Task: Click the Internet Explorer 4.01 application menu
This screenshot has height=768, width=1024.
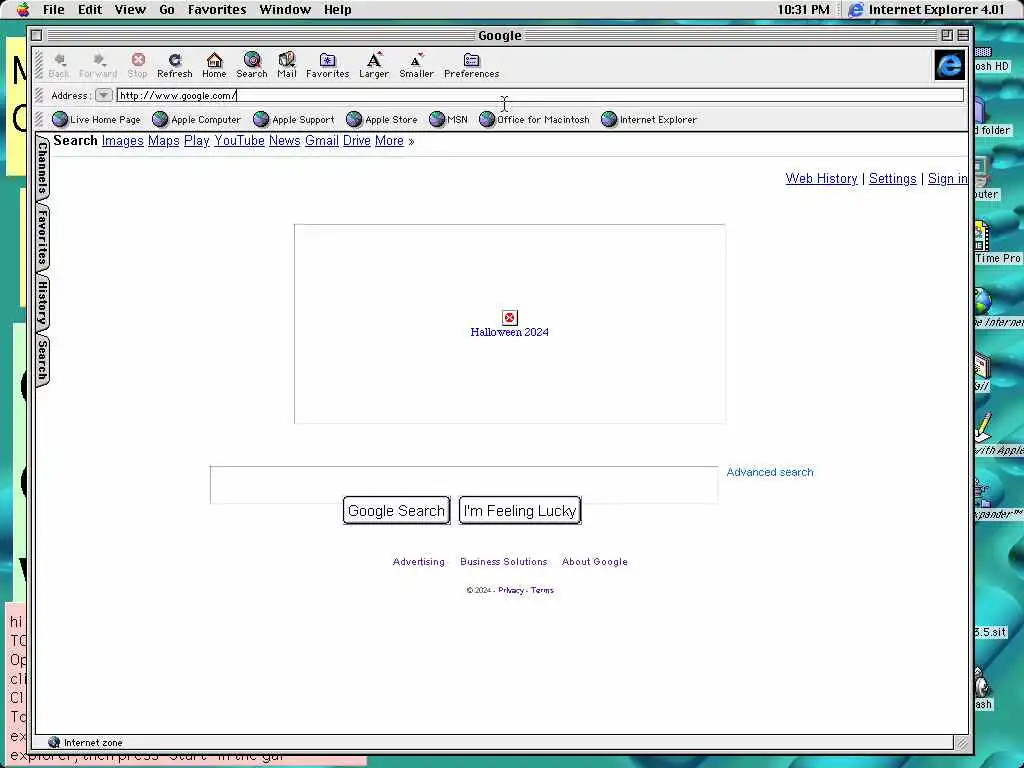Action: pos(927,9)
